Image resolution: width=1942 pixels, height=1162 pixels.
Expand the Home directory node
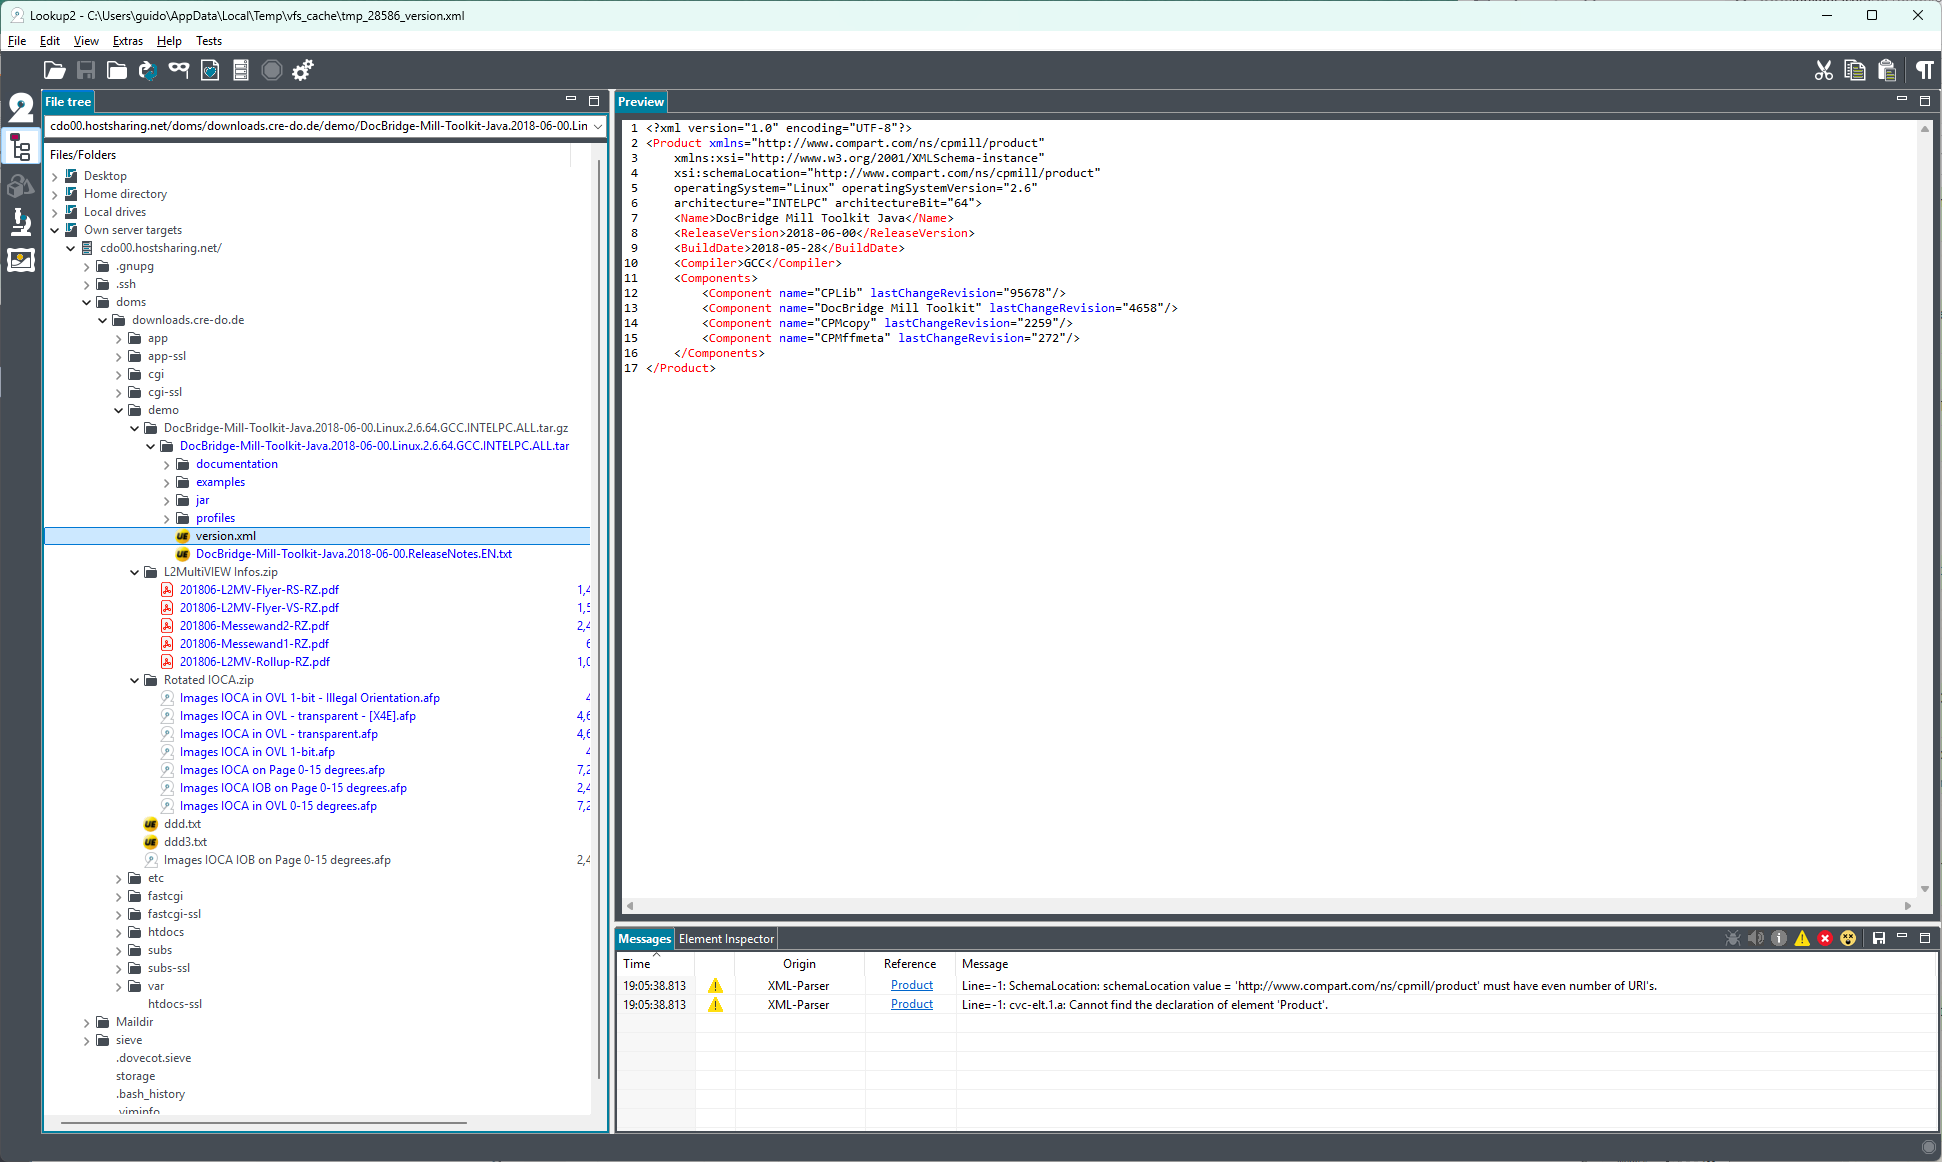pyautogui.click(x=55, y=194)
